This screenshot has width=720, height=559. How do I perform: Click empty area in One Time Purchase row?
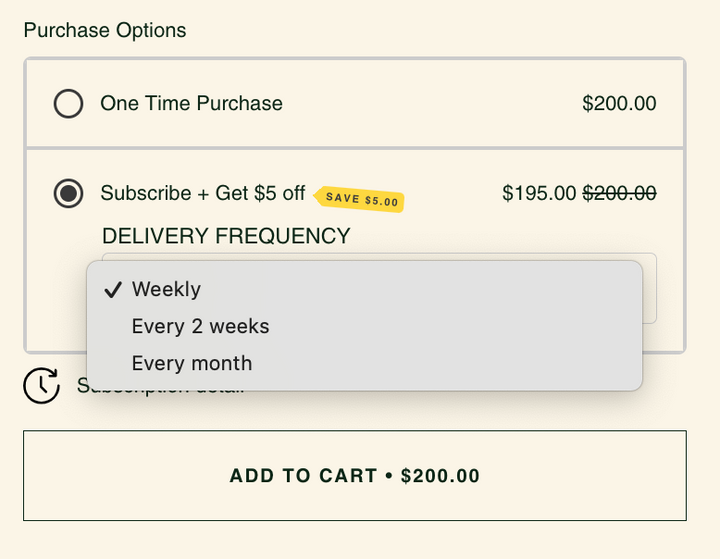click(x=432, y=103)
